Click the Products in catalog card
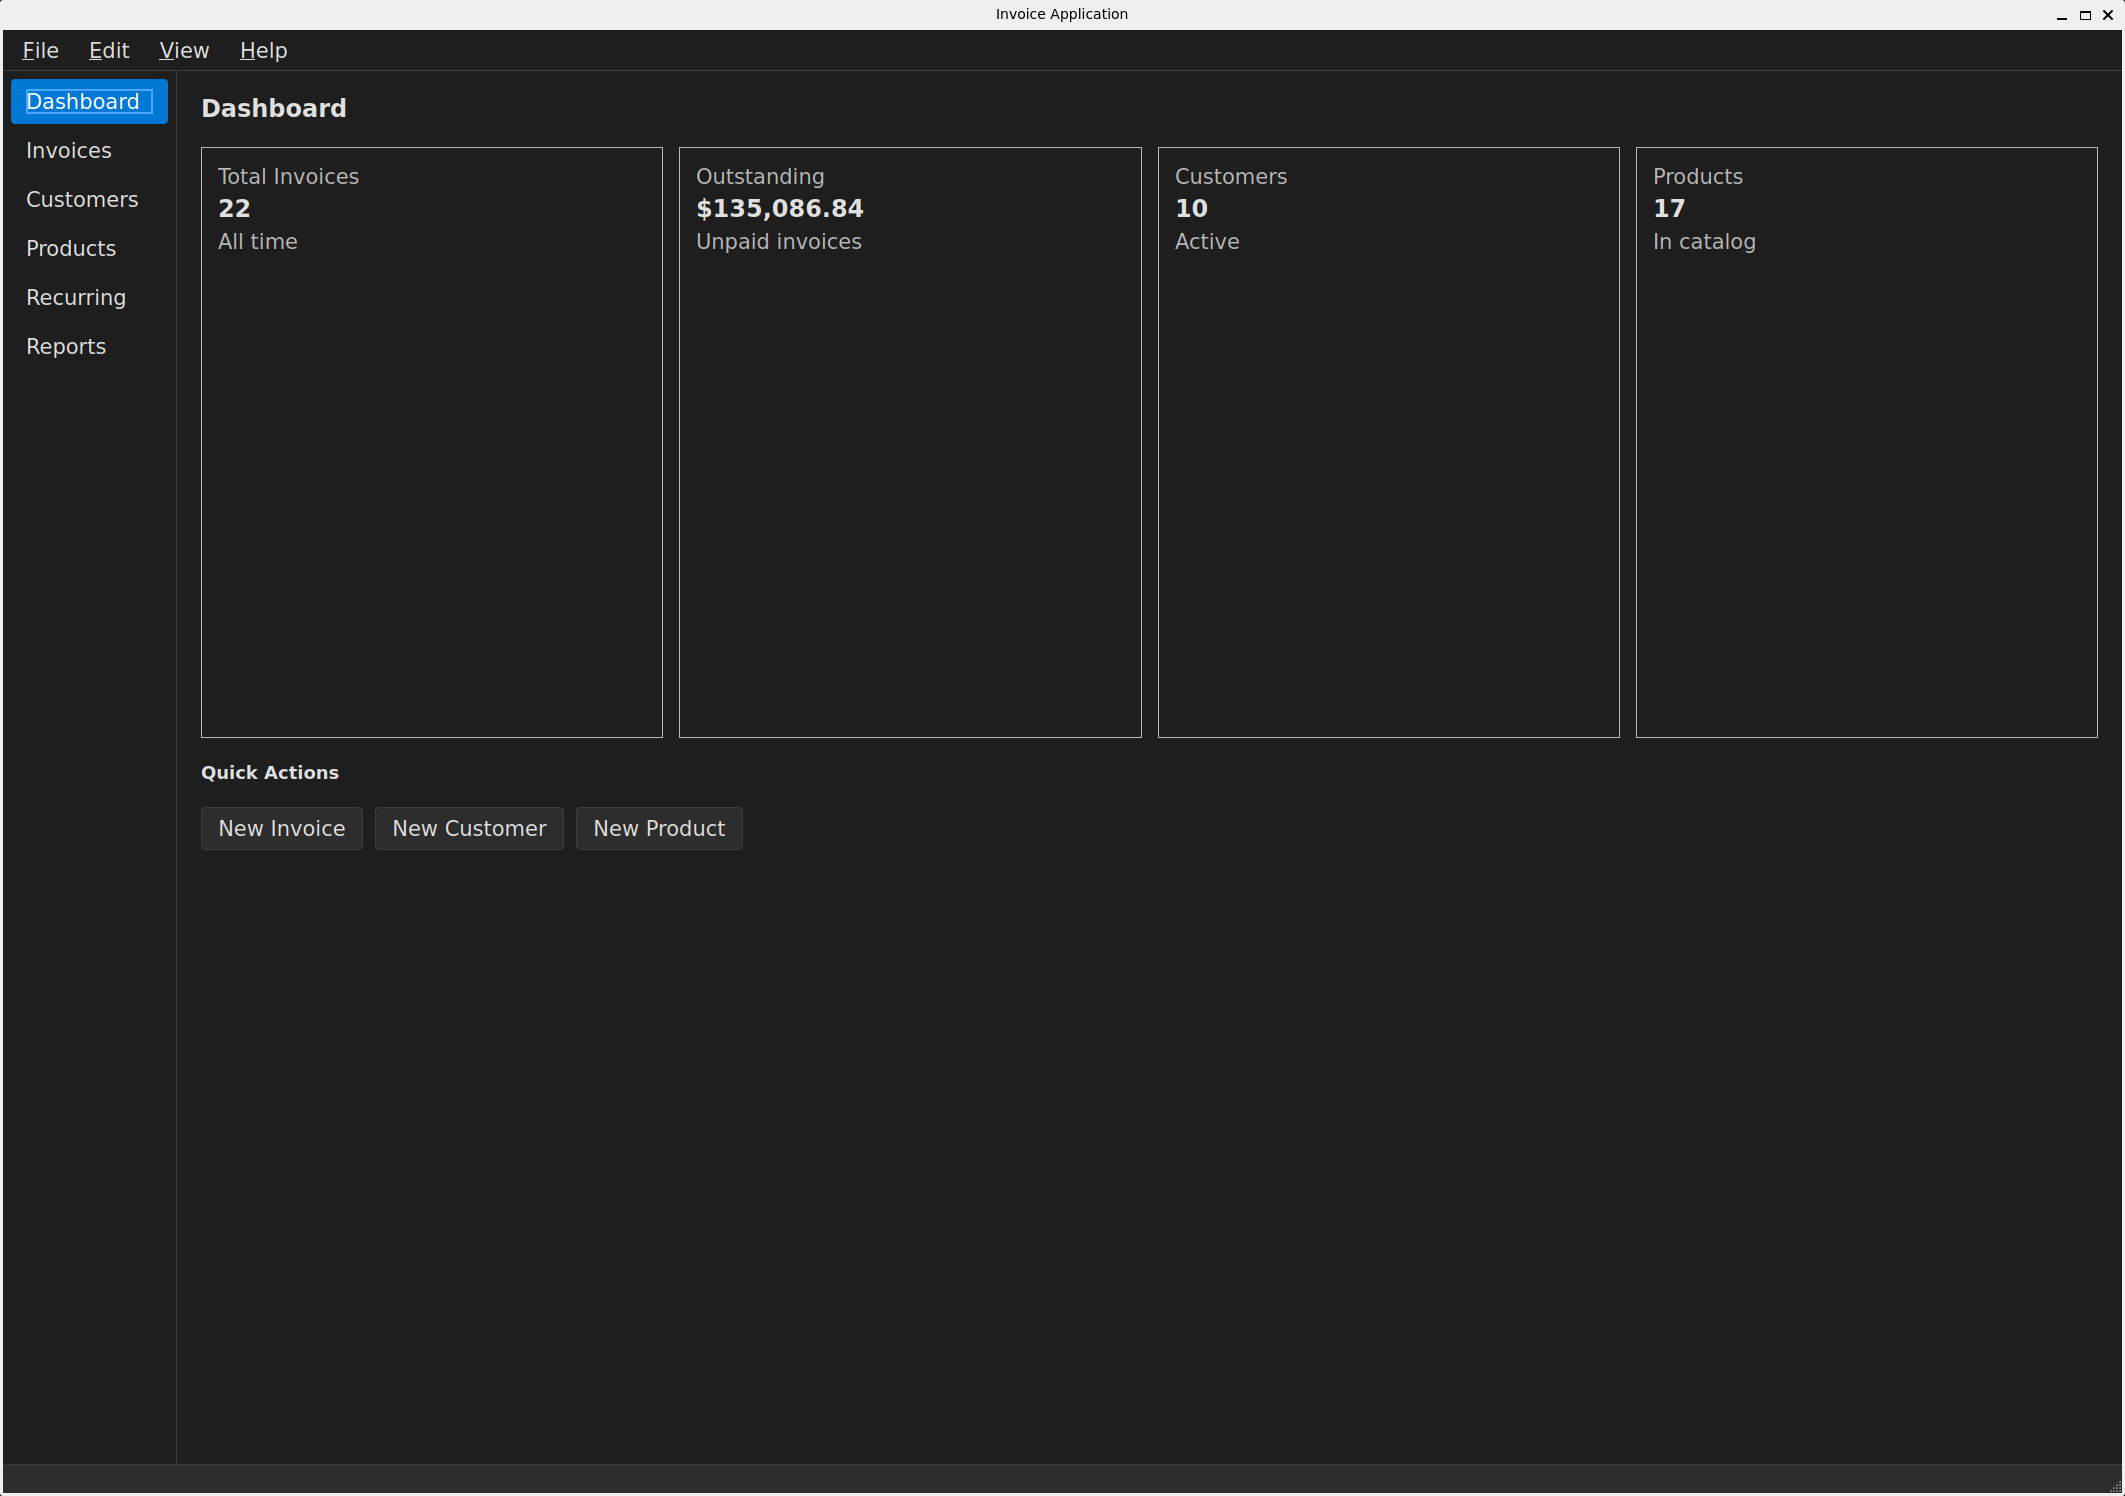This screenshot has height=1496, width=2125. pos(1866,442)
